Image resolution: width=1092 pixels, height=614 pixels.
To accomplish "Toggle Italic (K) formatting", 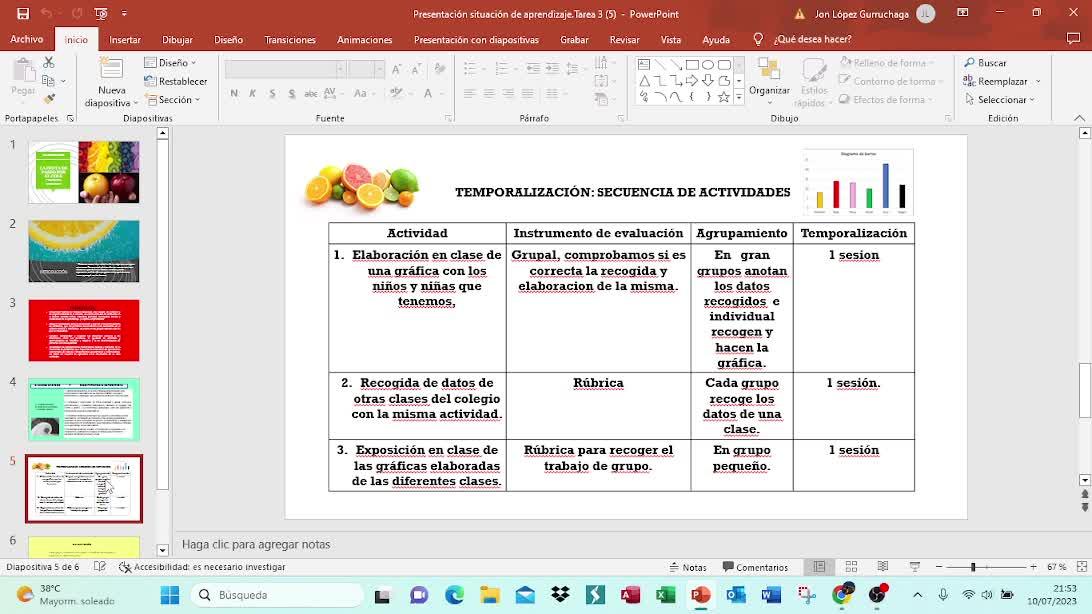I will click(252, 93).
